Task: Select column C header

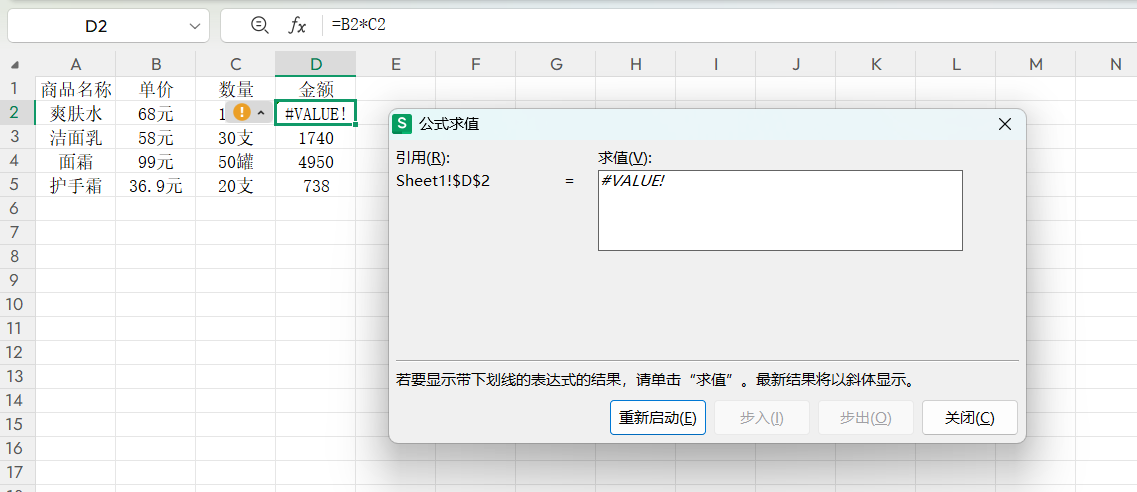Action: coord(236,64)
